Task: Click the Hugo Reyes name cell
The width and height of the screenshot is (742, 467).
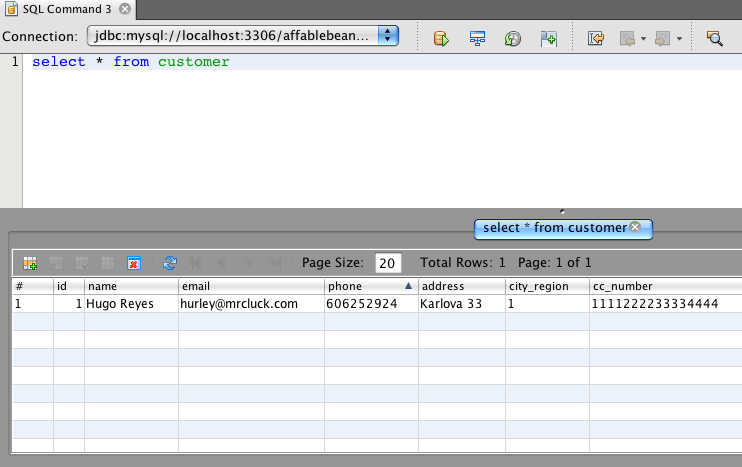Action: [130, 304]
